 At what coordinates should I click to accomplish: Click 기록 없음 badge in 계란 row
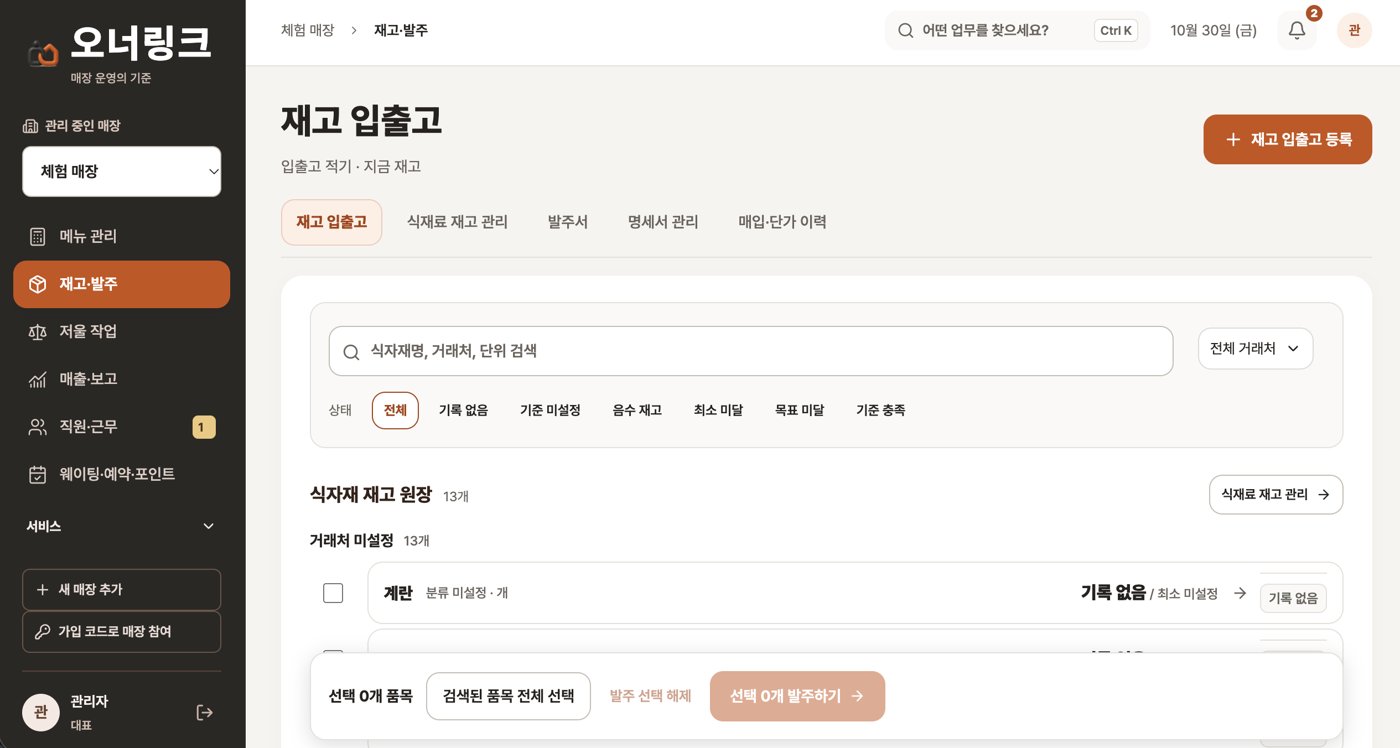tap(1293, 598)
